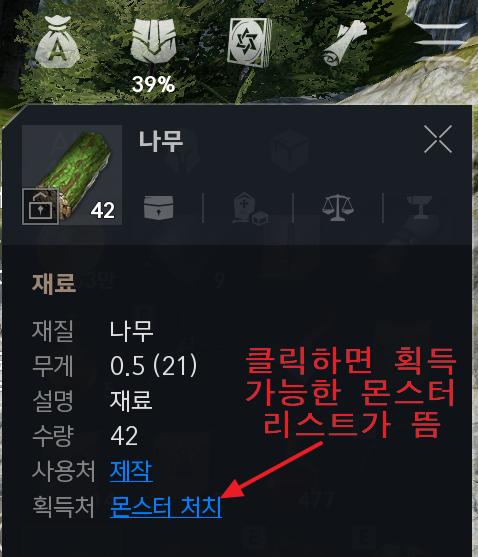This screenshot has width=478, height=557.
Task: Open the star card deck icon
Action: click(250, 42)
